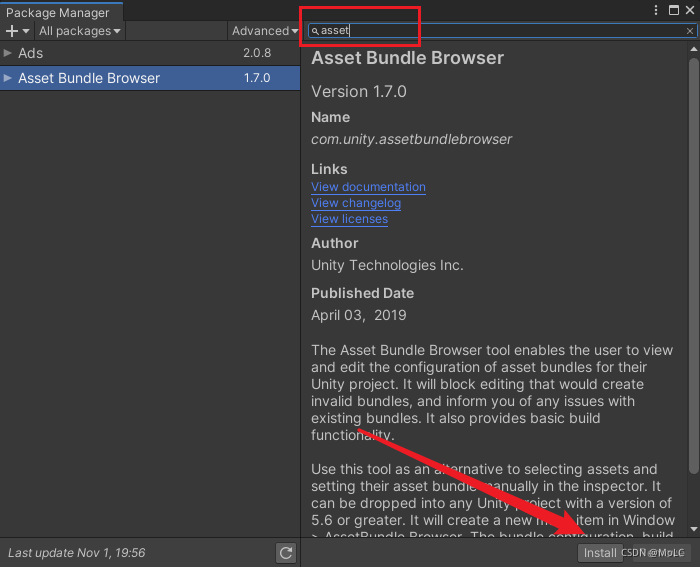
Task: Click the details scrollbar down arrow
Action: pos(693,529)
